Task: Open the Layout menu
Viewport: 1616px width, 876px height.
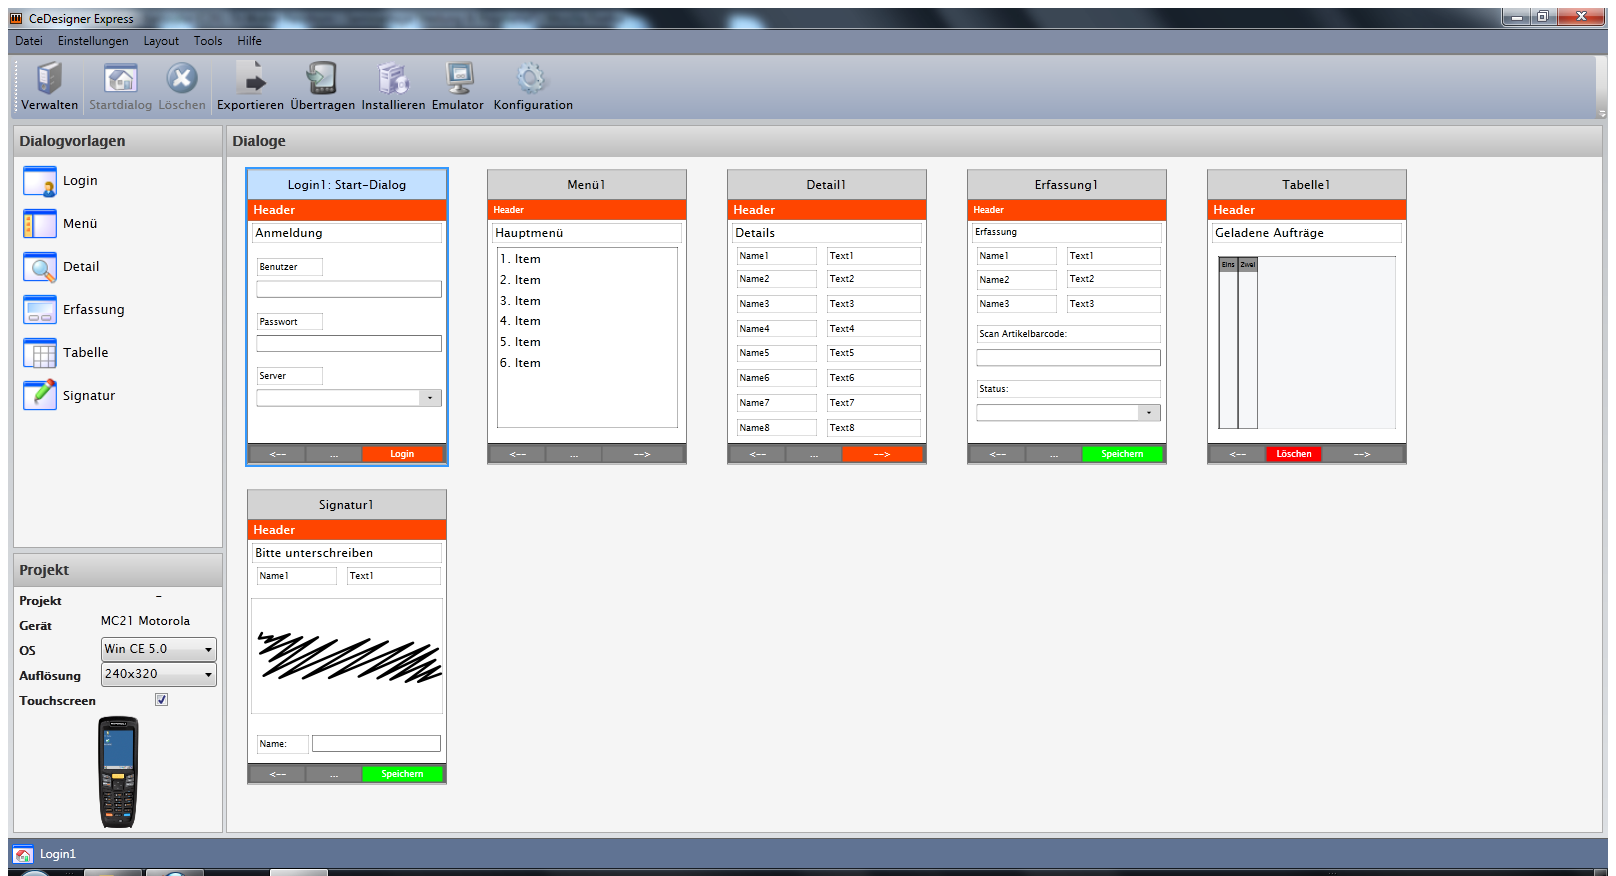Action: click(x=161, y=41)
